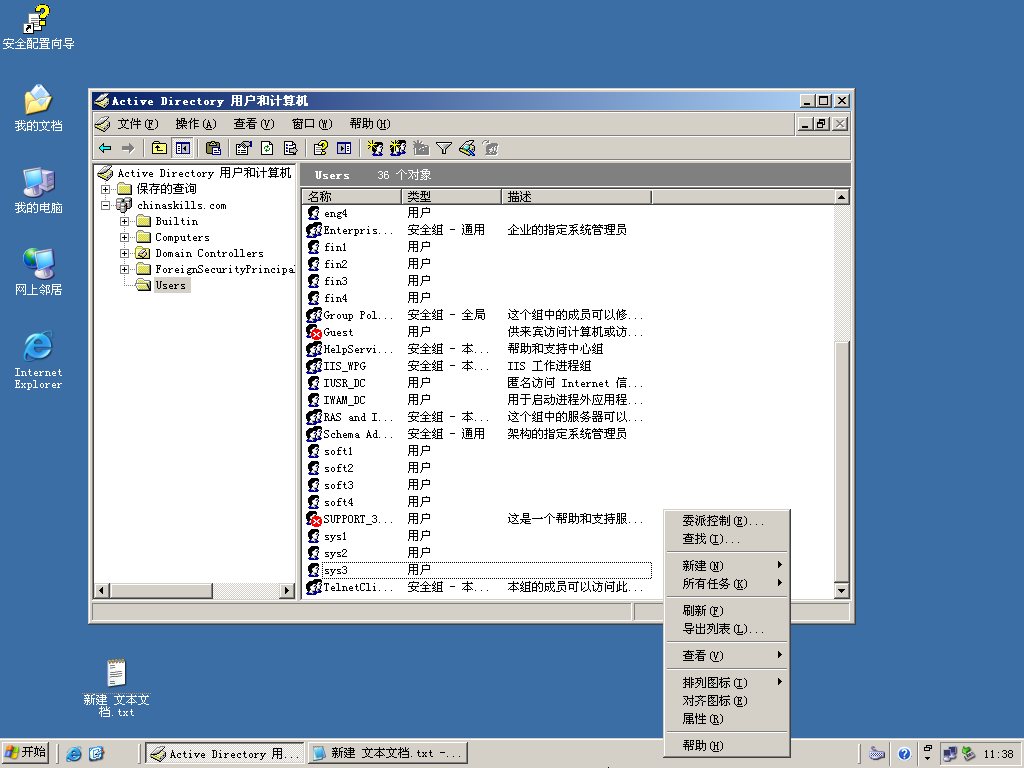
Task: Open the 查看 menu in menu bar
Action: pyautogui.click(x=254, y=124)
